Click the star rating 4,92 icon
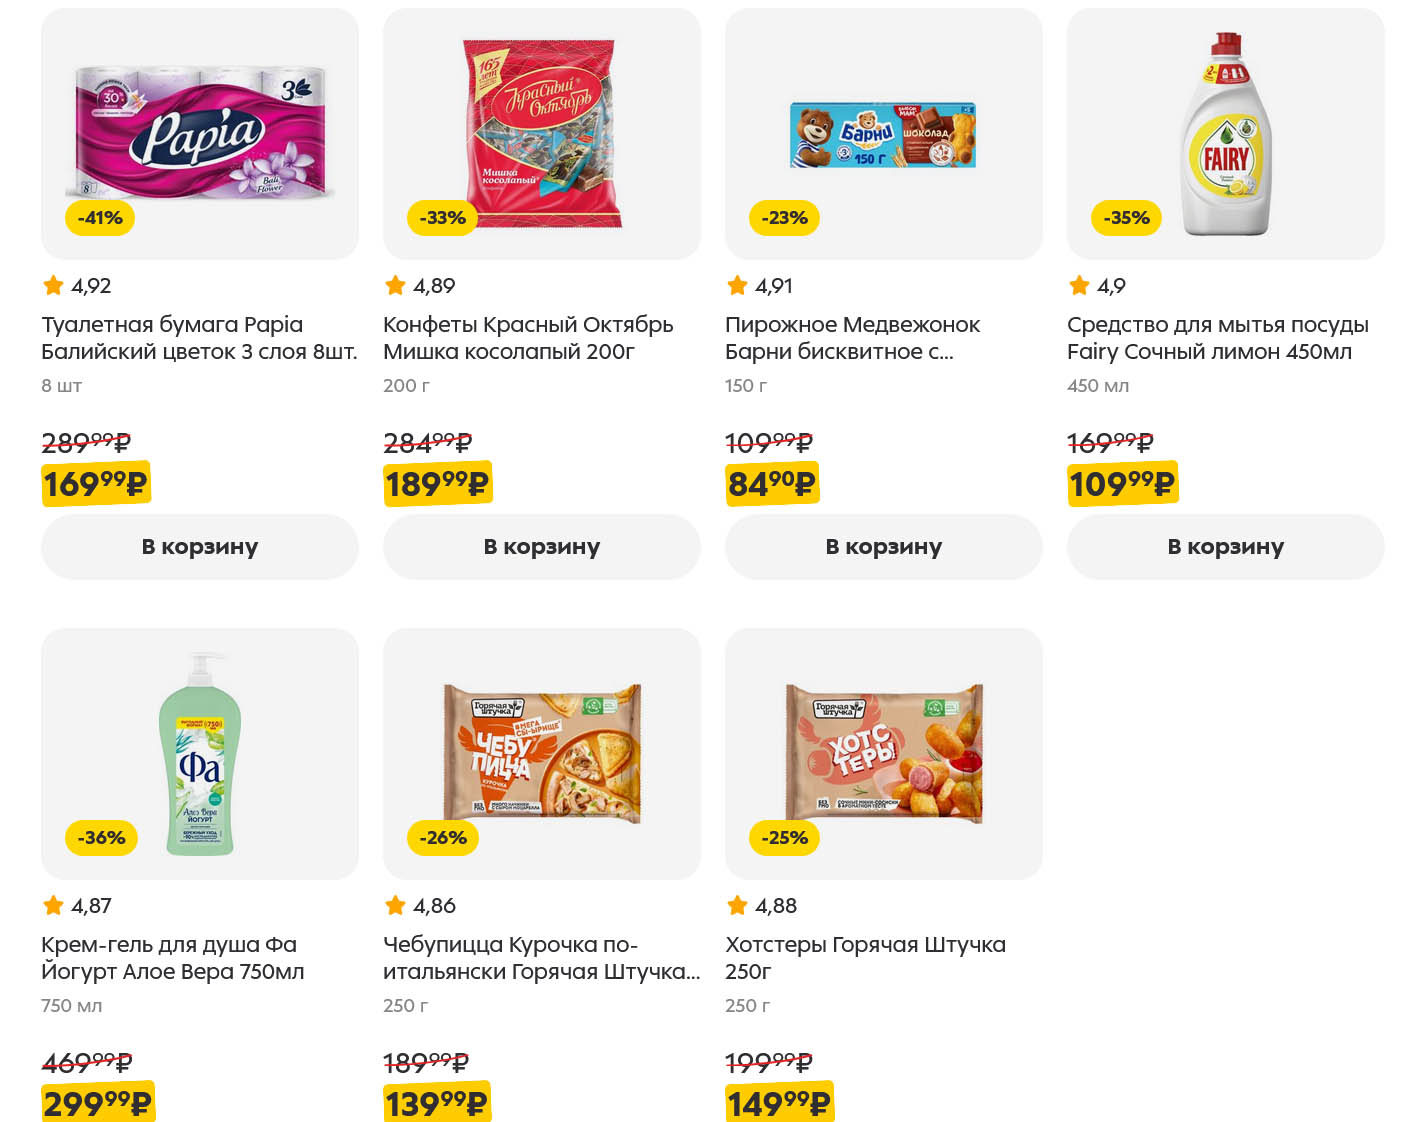1422x1122 pixels. tap(54, 286)
